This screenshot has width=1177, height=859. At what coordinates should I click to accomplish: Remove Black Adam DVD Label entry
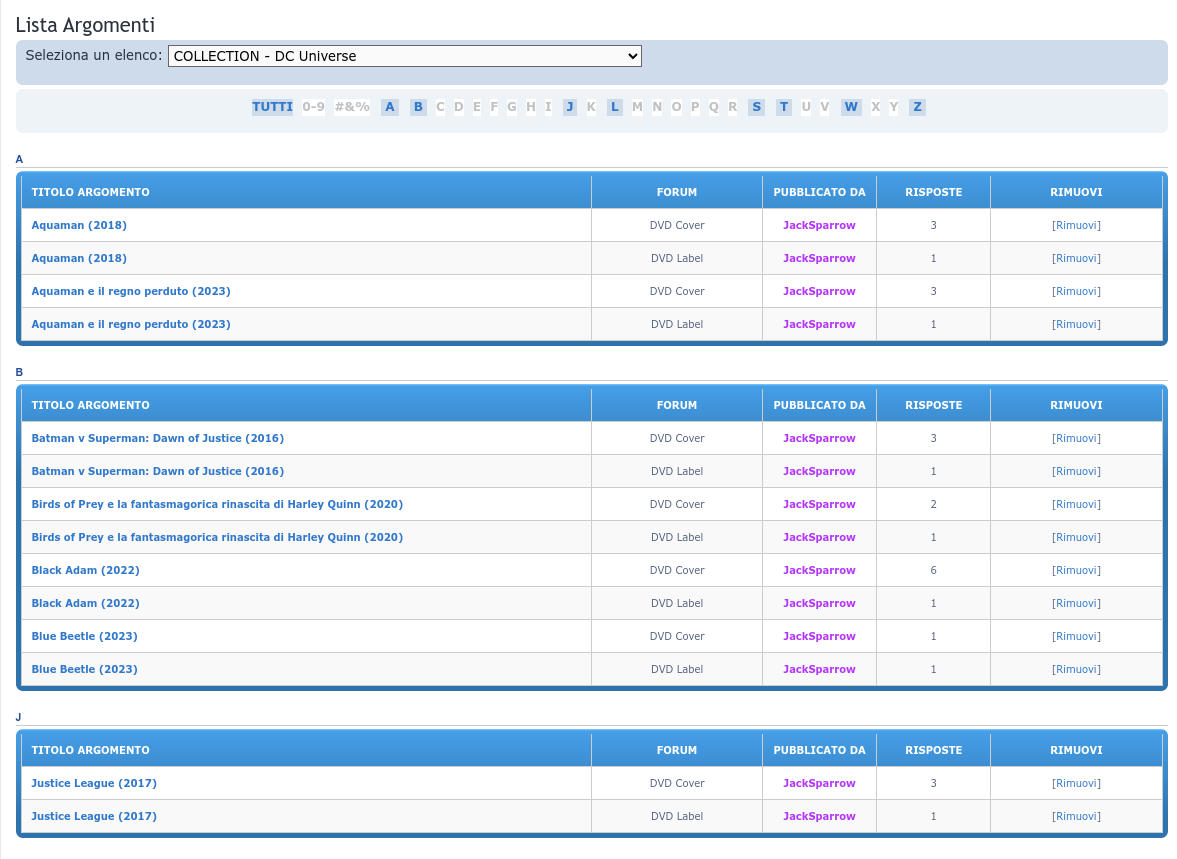1076,603
